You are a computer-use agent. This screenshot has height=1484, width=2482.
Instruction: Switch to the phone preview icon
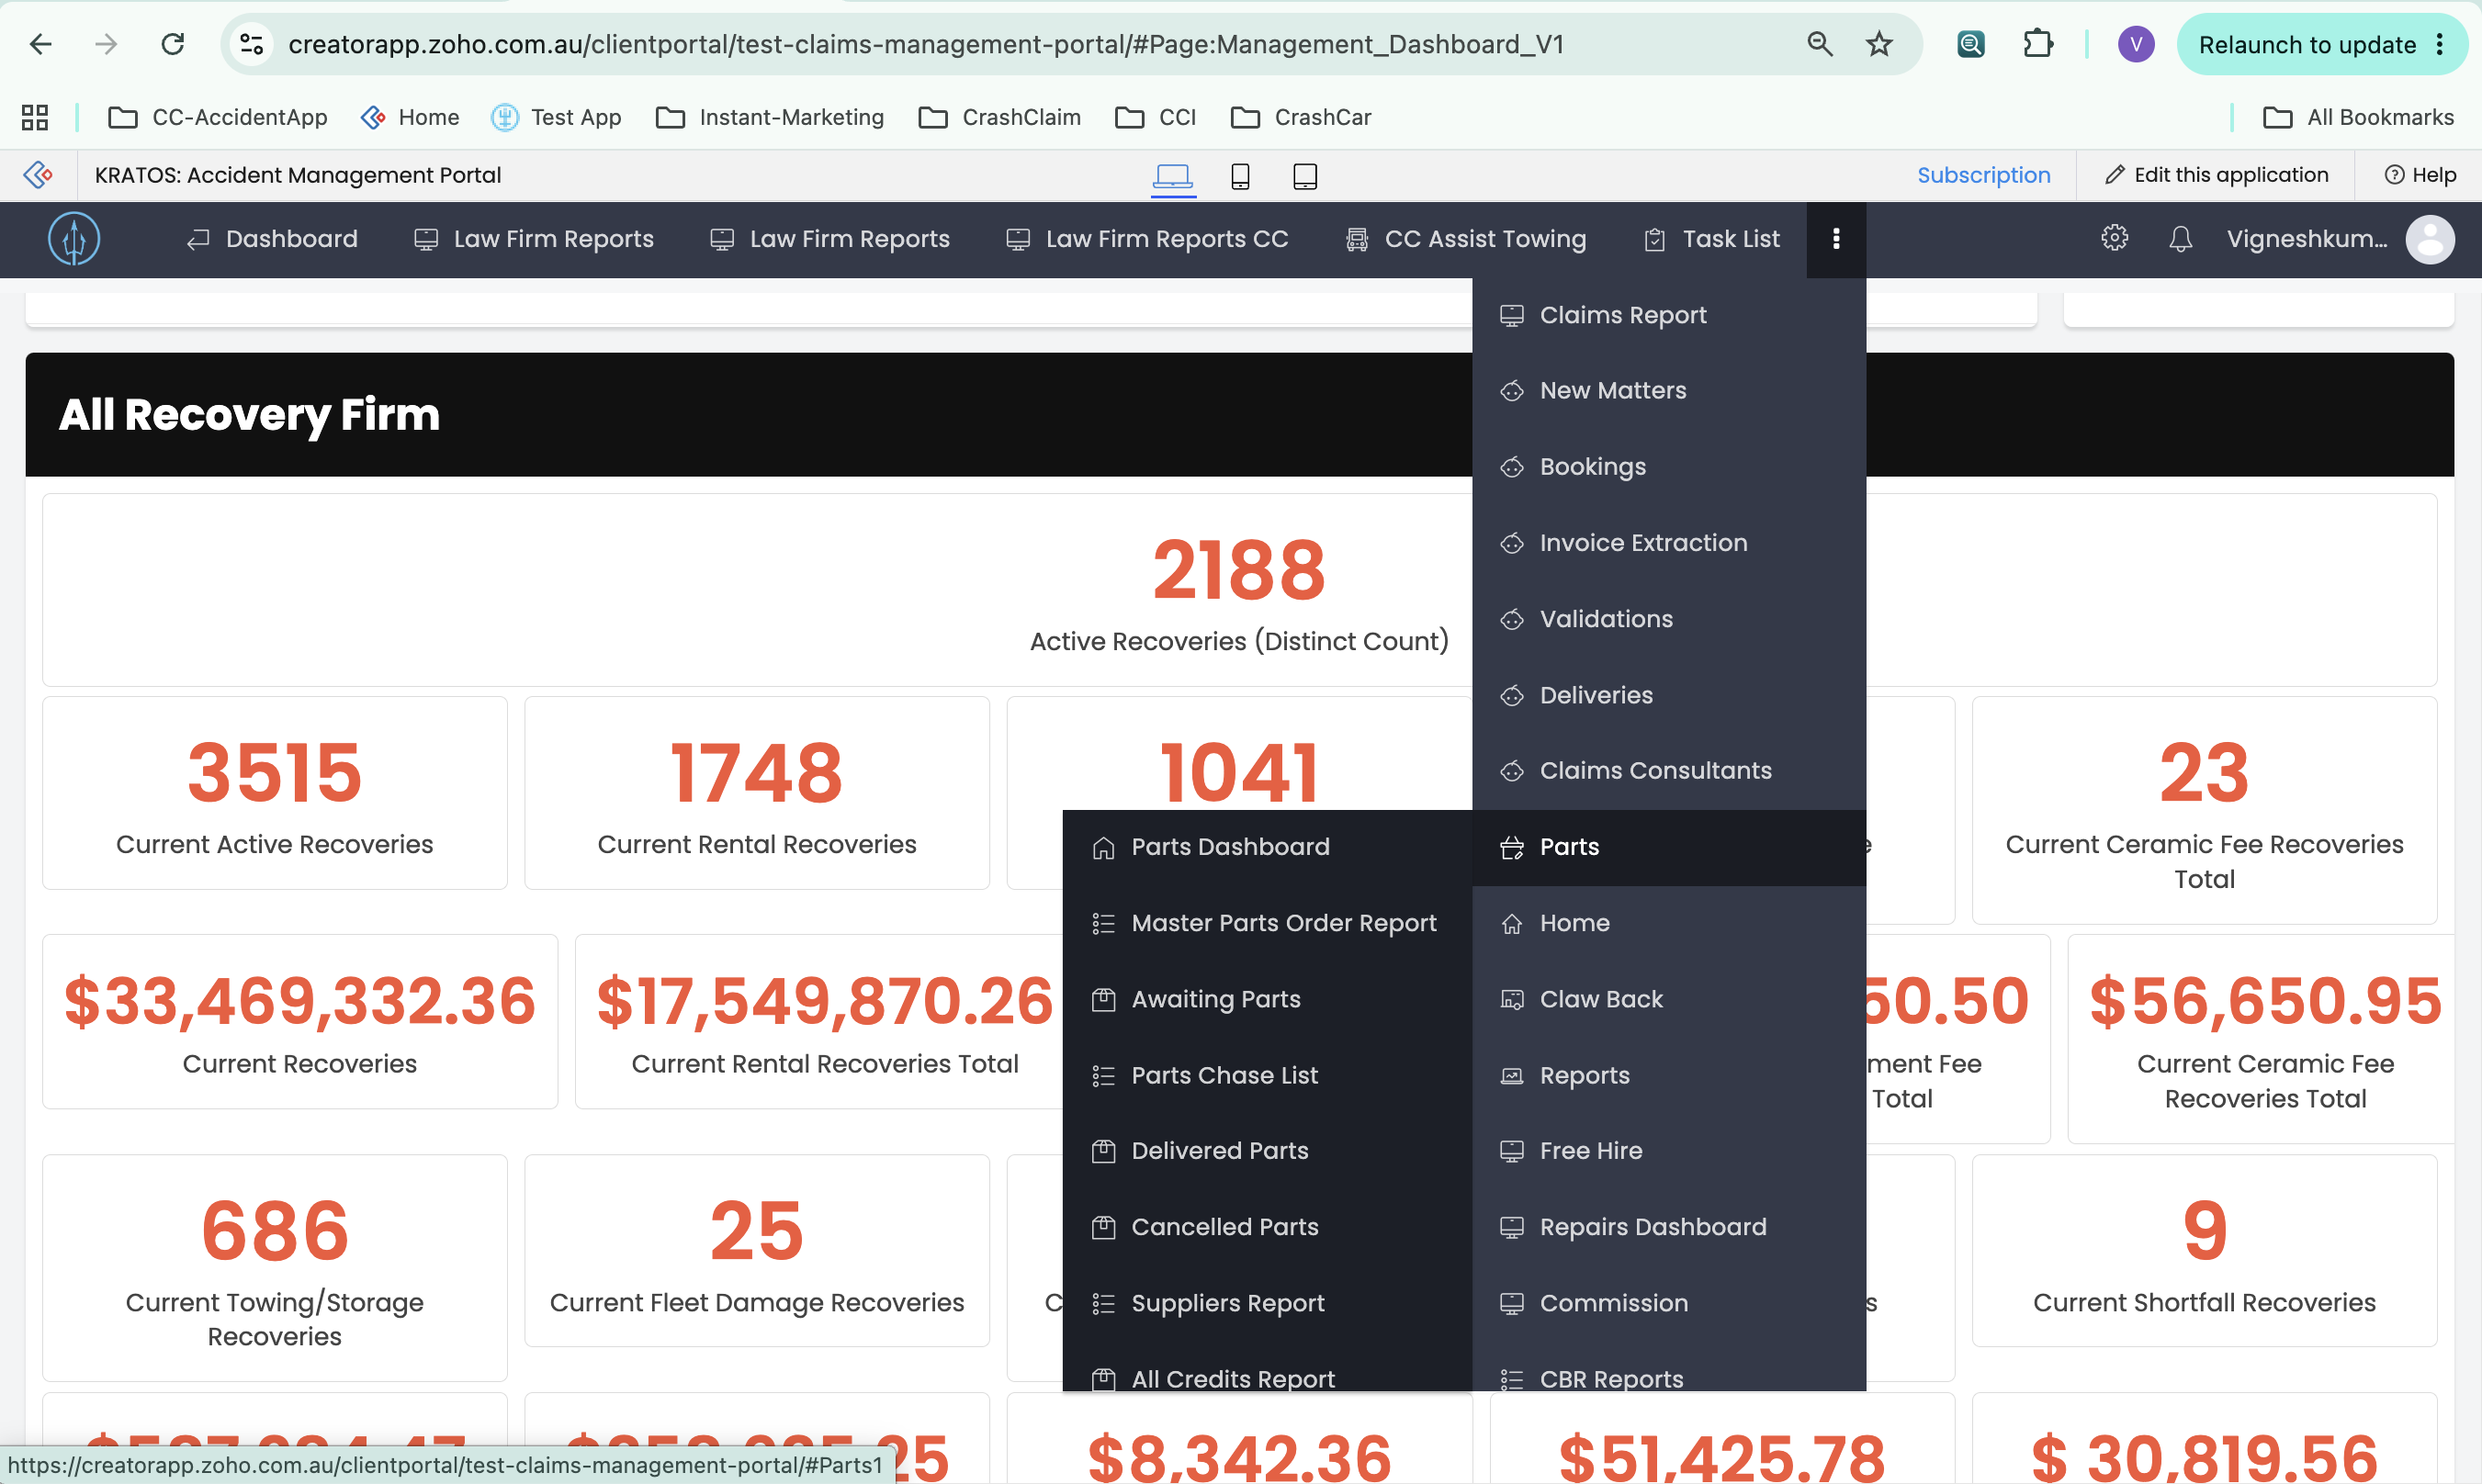click(1240, 176)
